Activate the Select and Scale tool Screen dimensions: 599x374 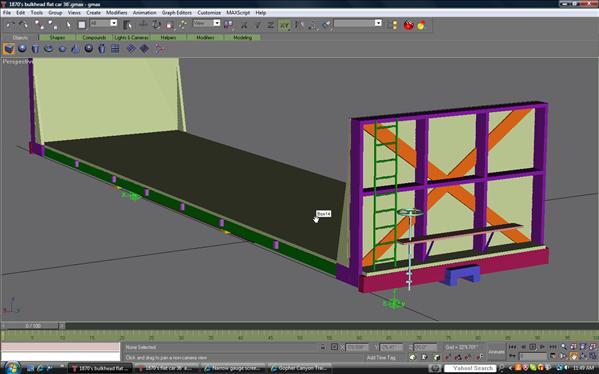click(x=170, y=25)
